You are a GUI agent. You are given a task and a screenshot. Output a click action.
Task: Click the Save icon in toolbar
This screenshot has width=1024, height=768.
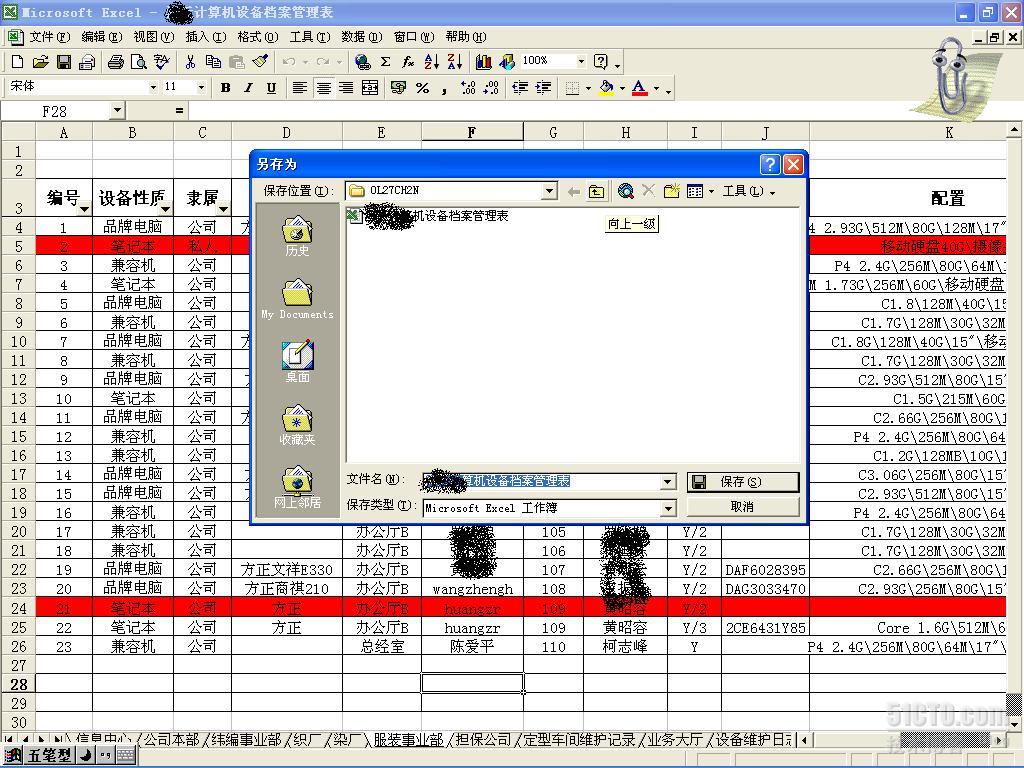point(64,62)
